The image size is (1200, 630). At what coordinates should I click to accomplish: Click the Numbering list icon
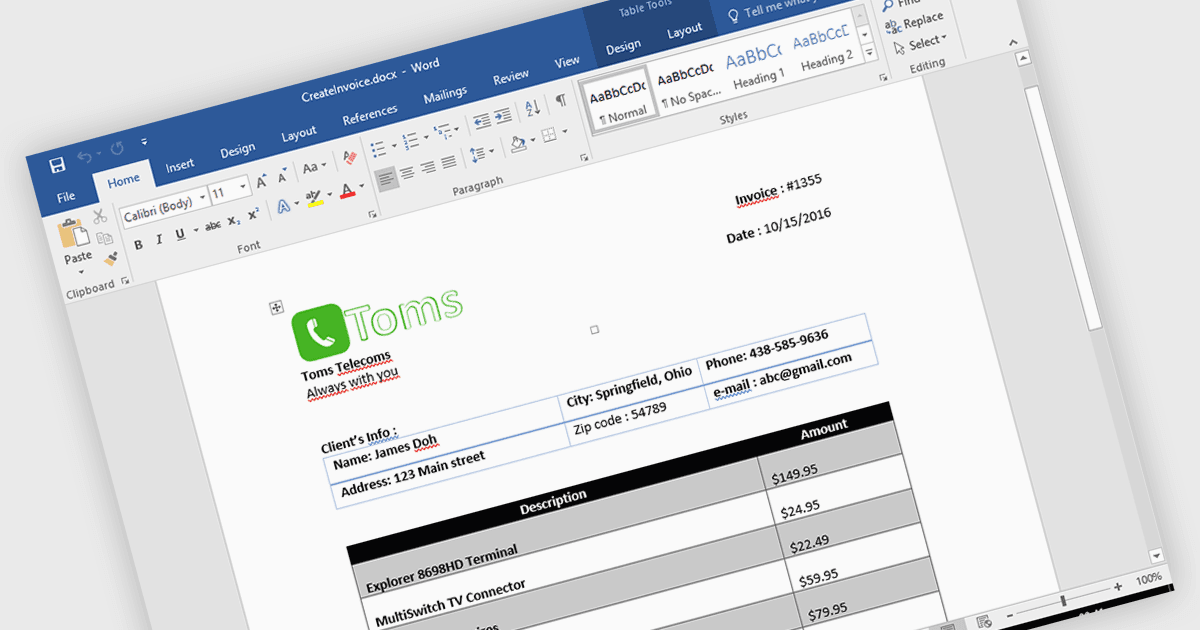pyautogui.click(x=409, y=141)
